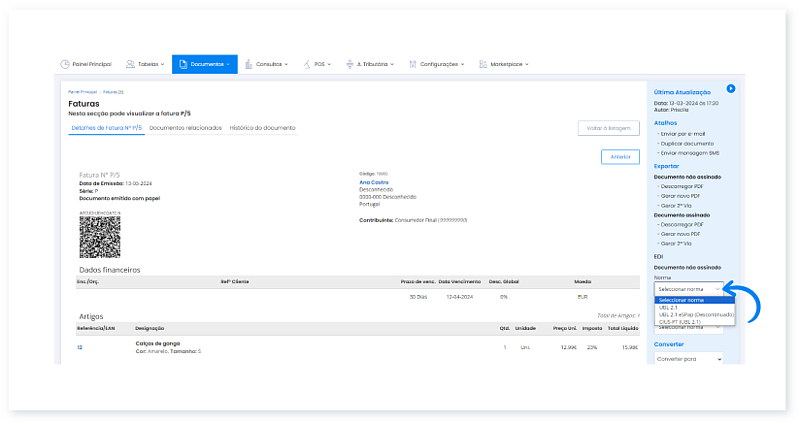Open the Tabelas menu
Screen dimensions: 800x424
point(145,64)
